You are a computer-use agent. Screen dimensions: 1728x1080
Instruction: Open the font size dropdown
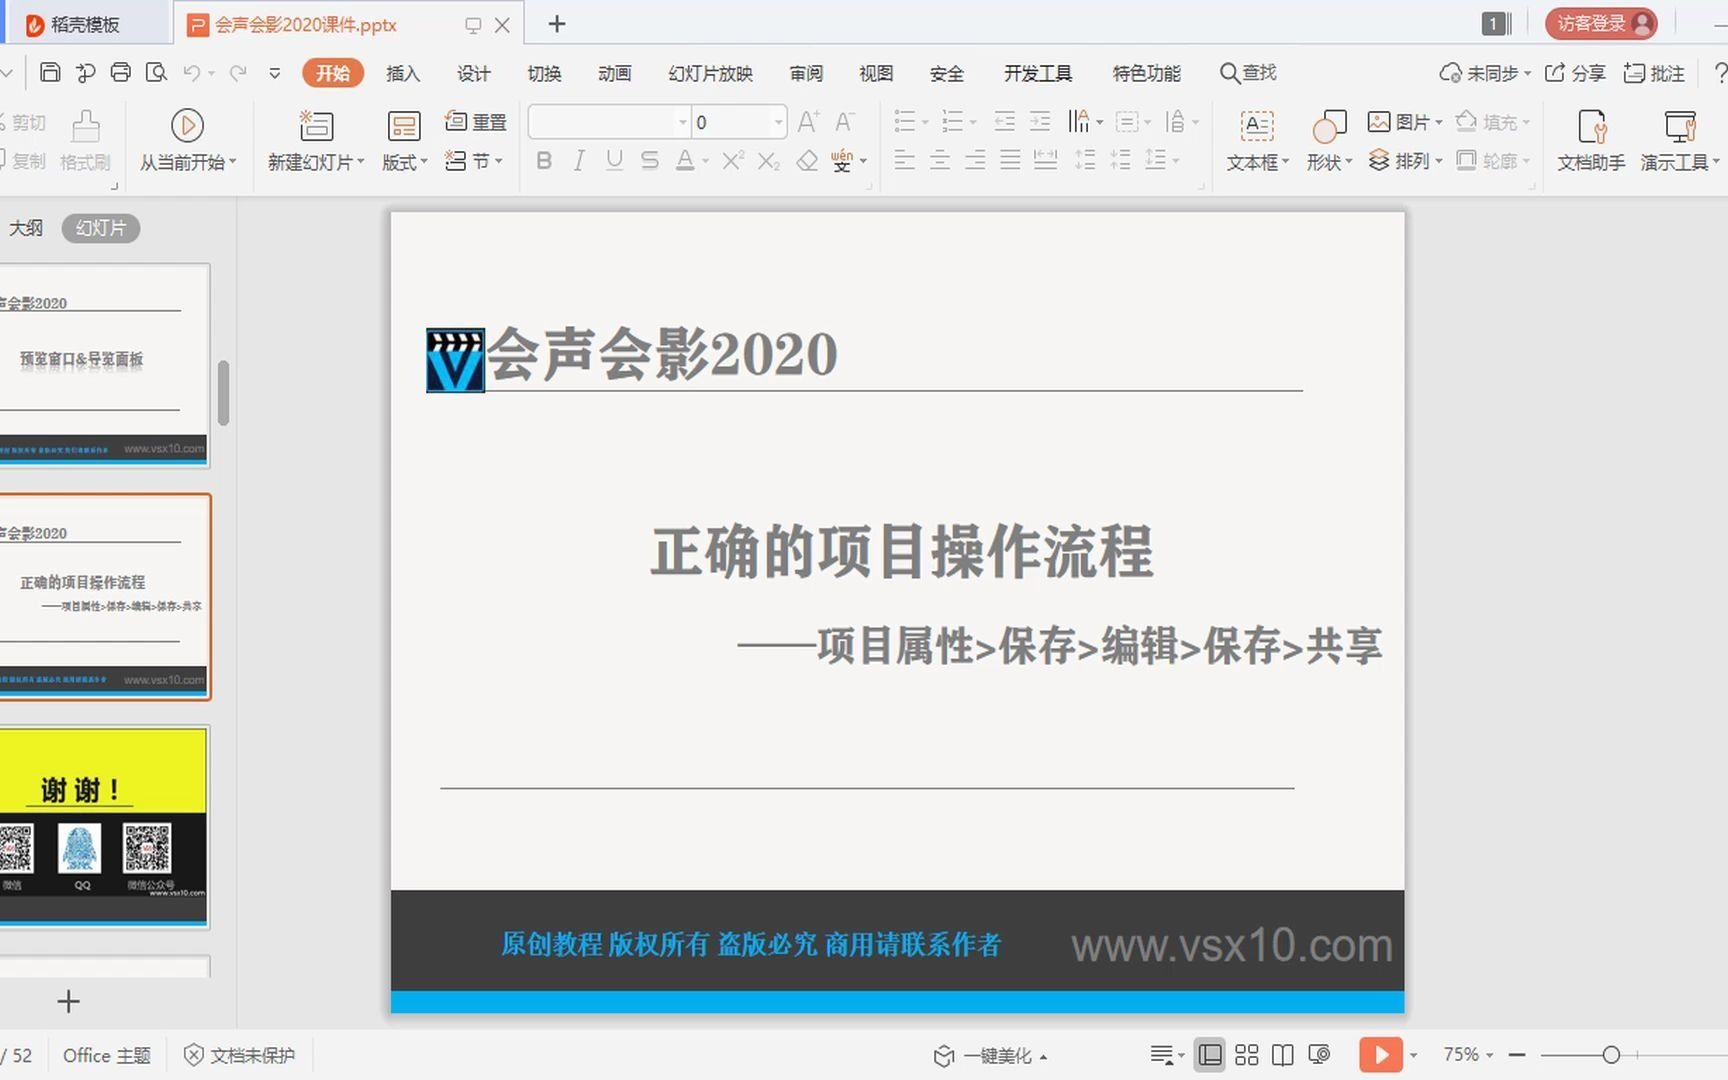coord(778,122)
